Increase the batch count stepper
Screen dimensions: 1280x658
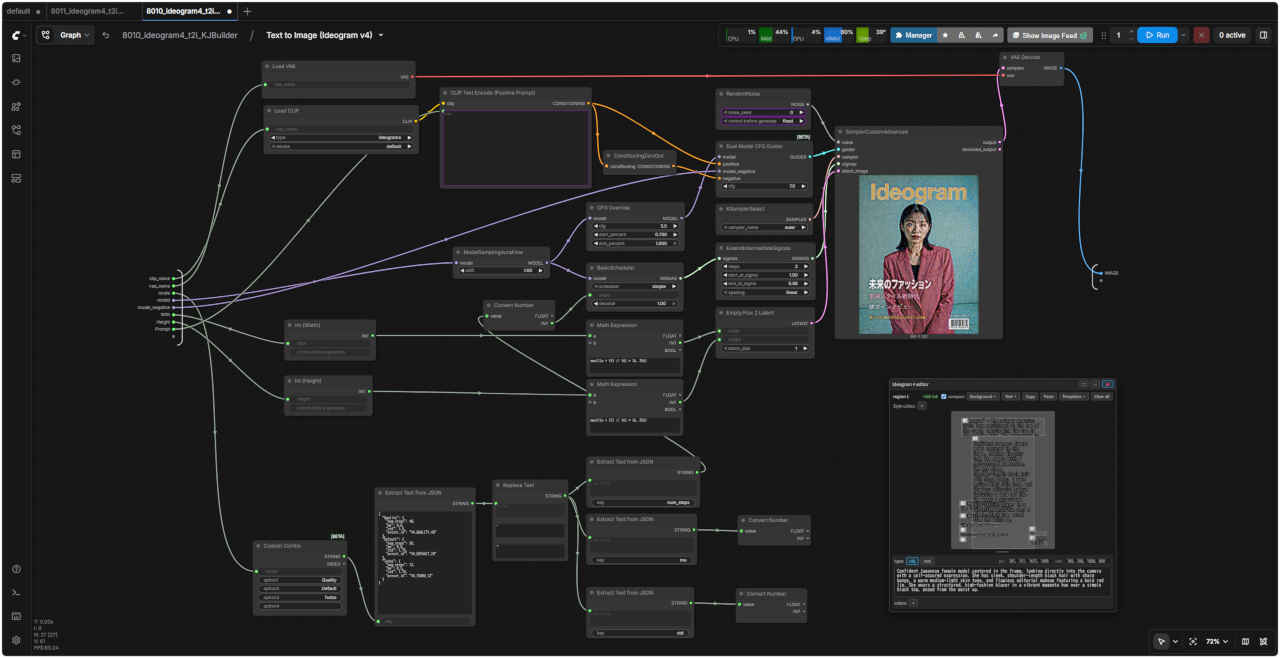coord(1131,31)
